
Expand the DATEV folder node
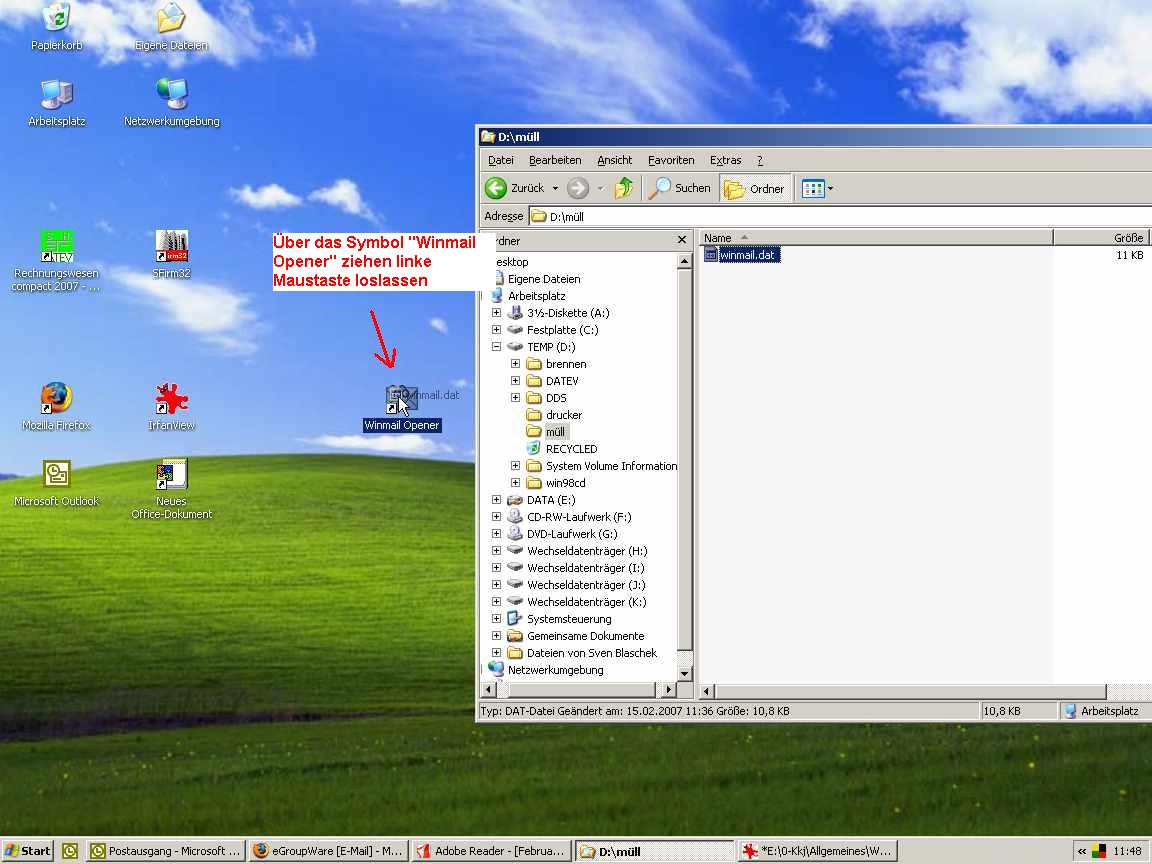point(515,381)
